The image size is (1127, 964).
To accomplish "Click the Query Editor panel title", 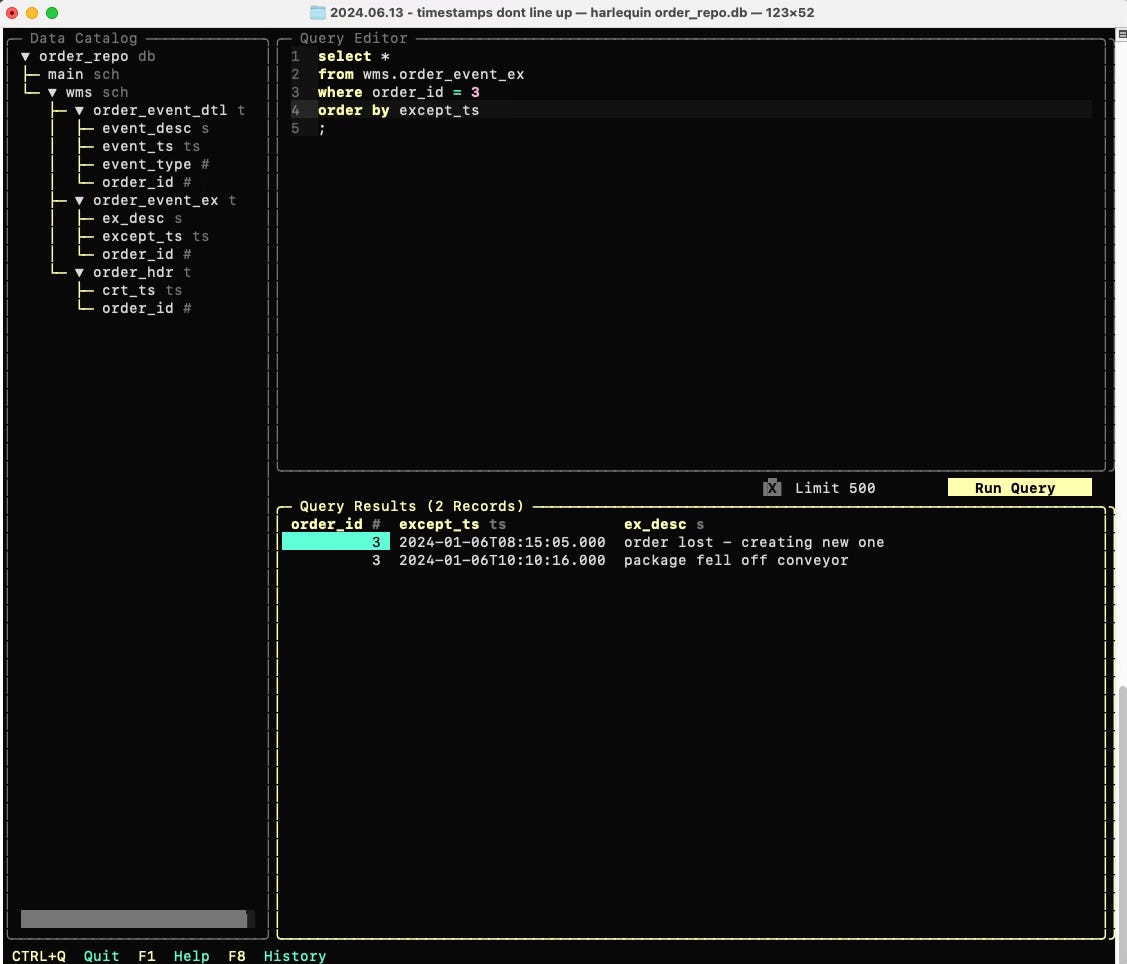I will point(353,38).
